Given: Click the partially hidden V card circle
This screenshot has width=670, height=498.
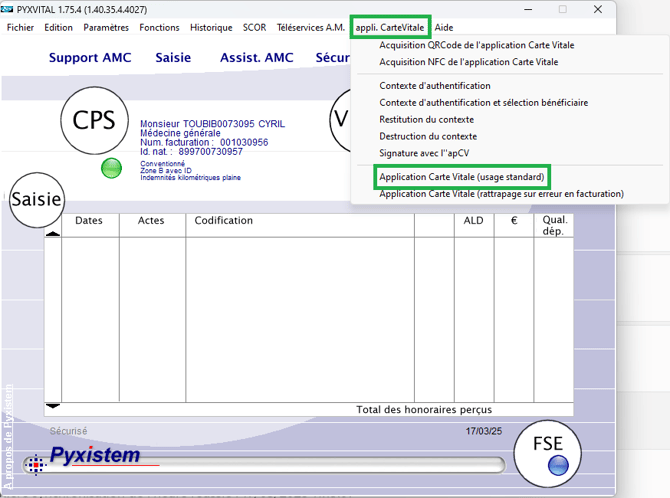Looking at the screenshot, I should [341, 120].
